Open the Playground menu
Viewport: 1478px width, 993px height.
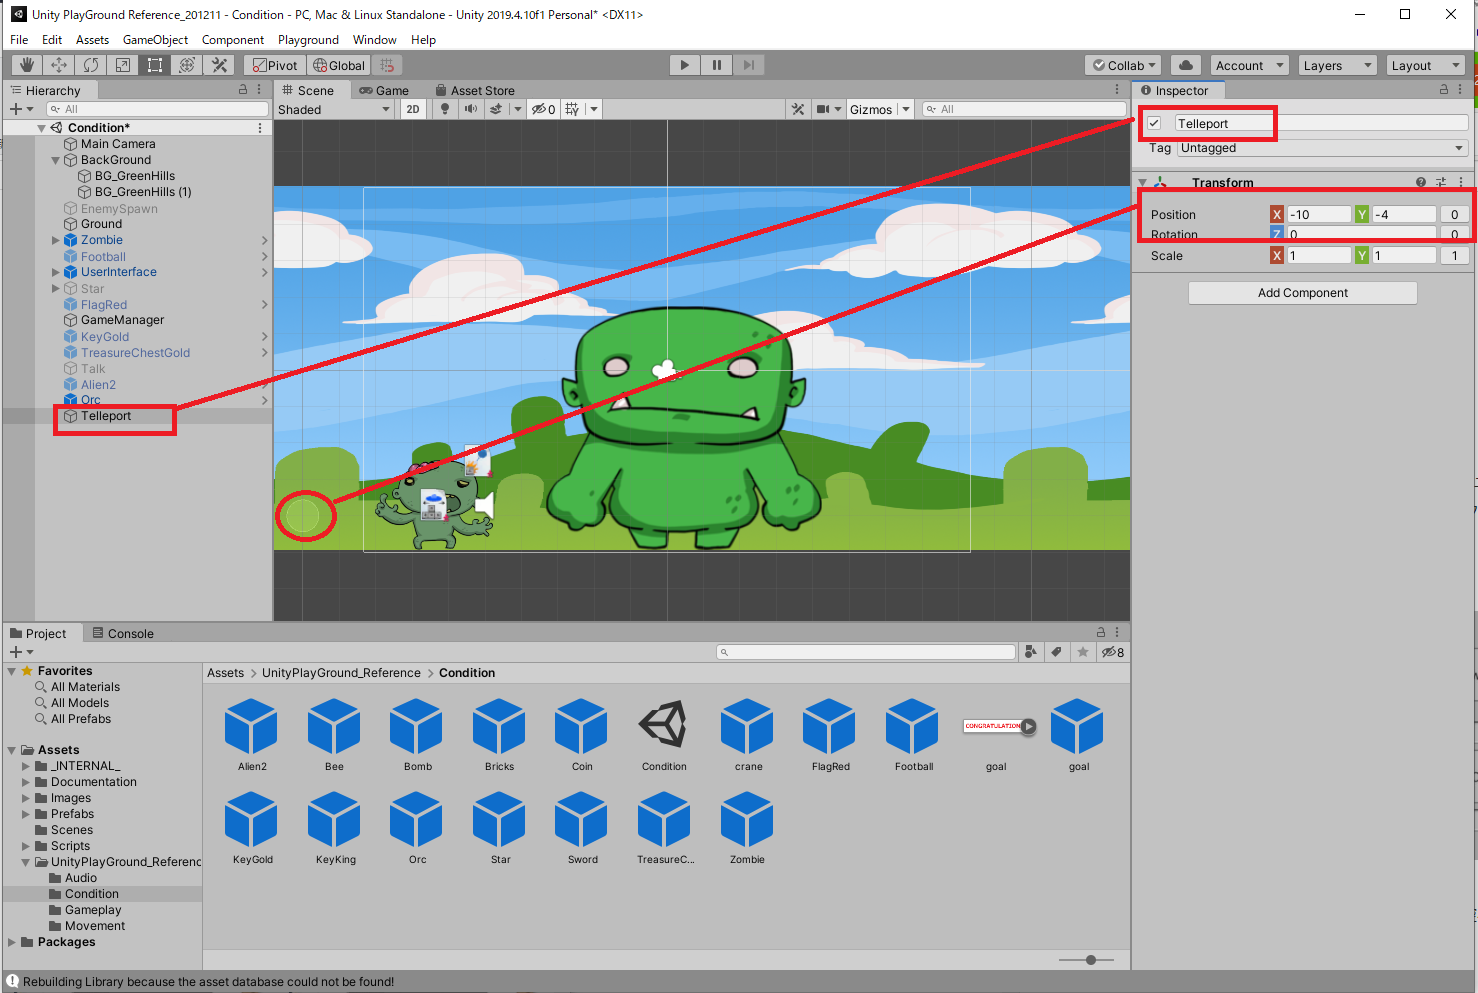[x=308, y=40]
